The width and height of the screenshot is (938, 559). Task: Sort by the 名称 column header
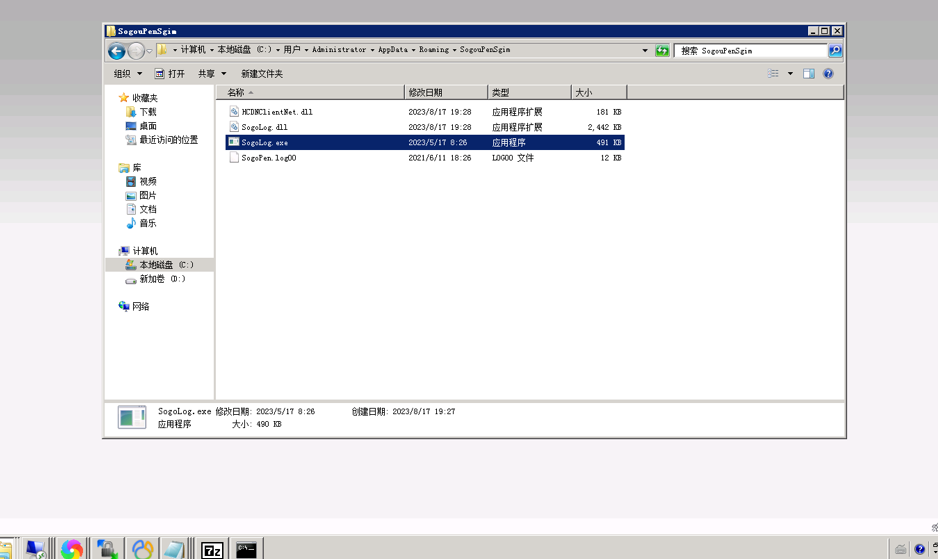pos(310,92)
